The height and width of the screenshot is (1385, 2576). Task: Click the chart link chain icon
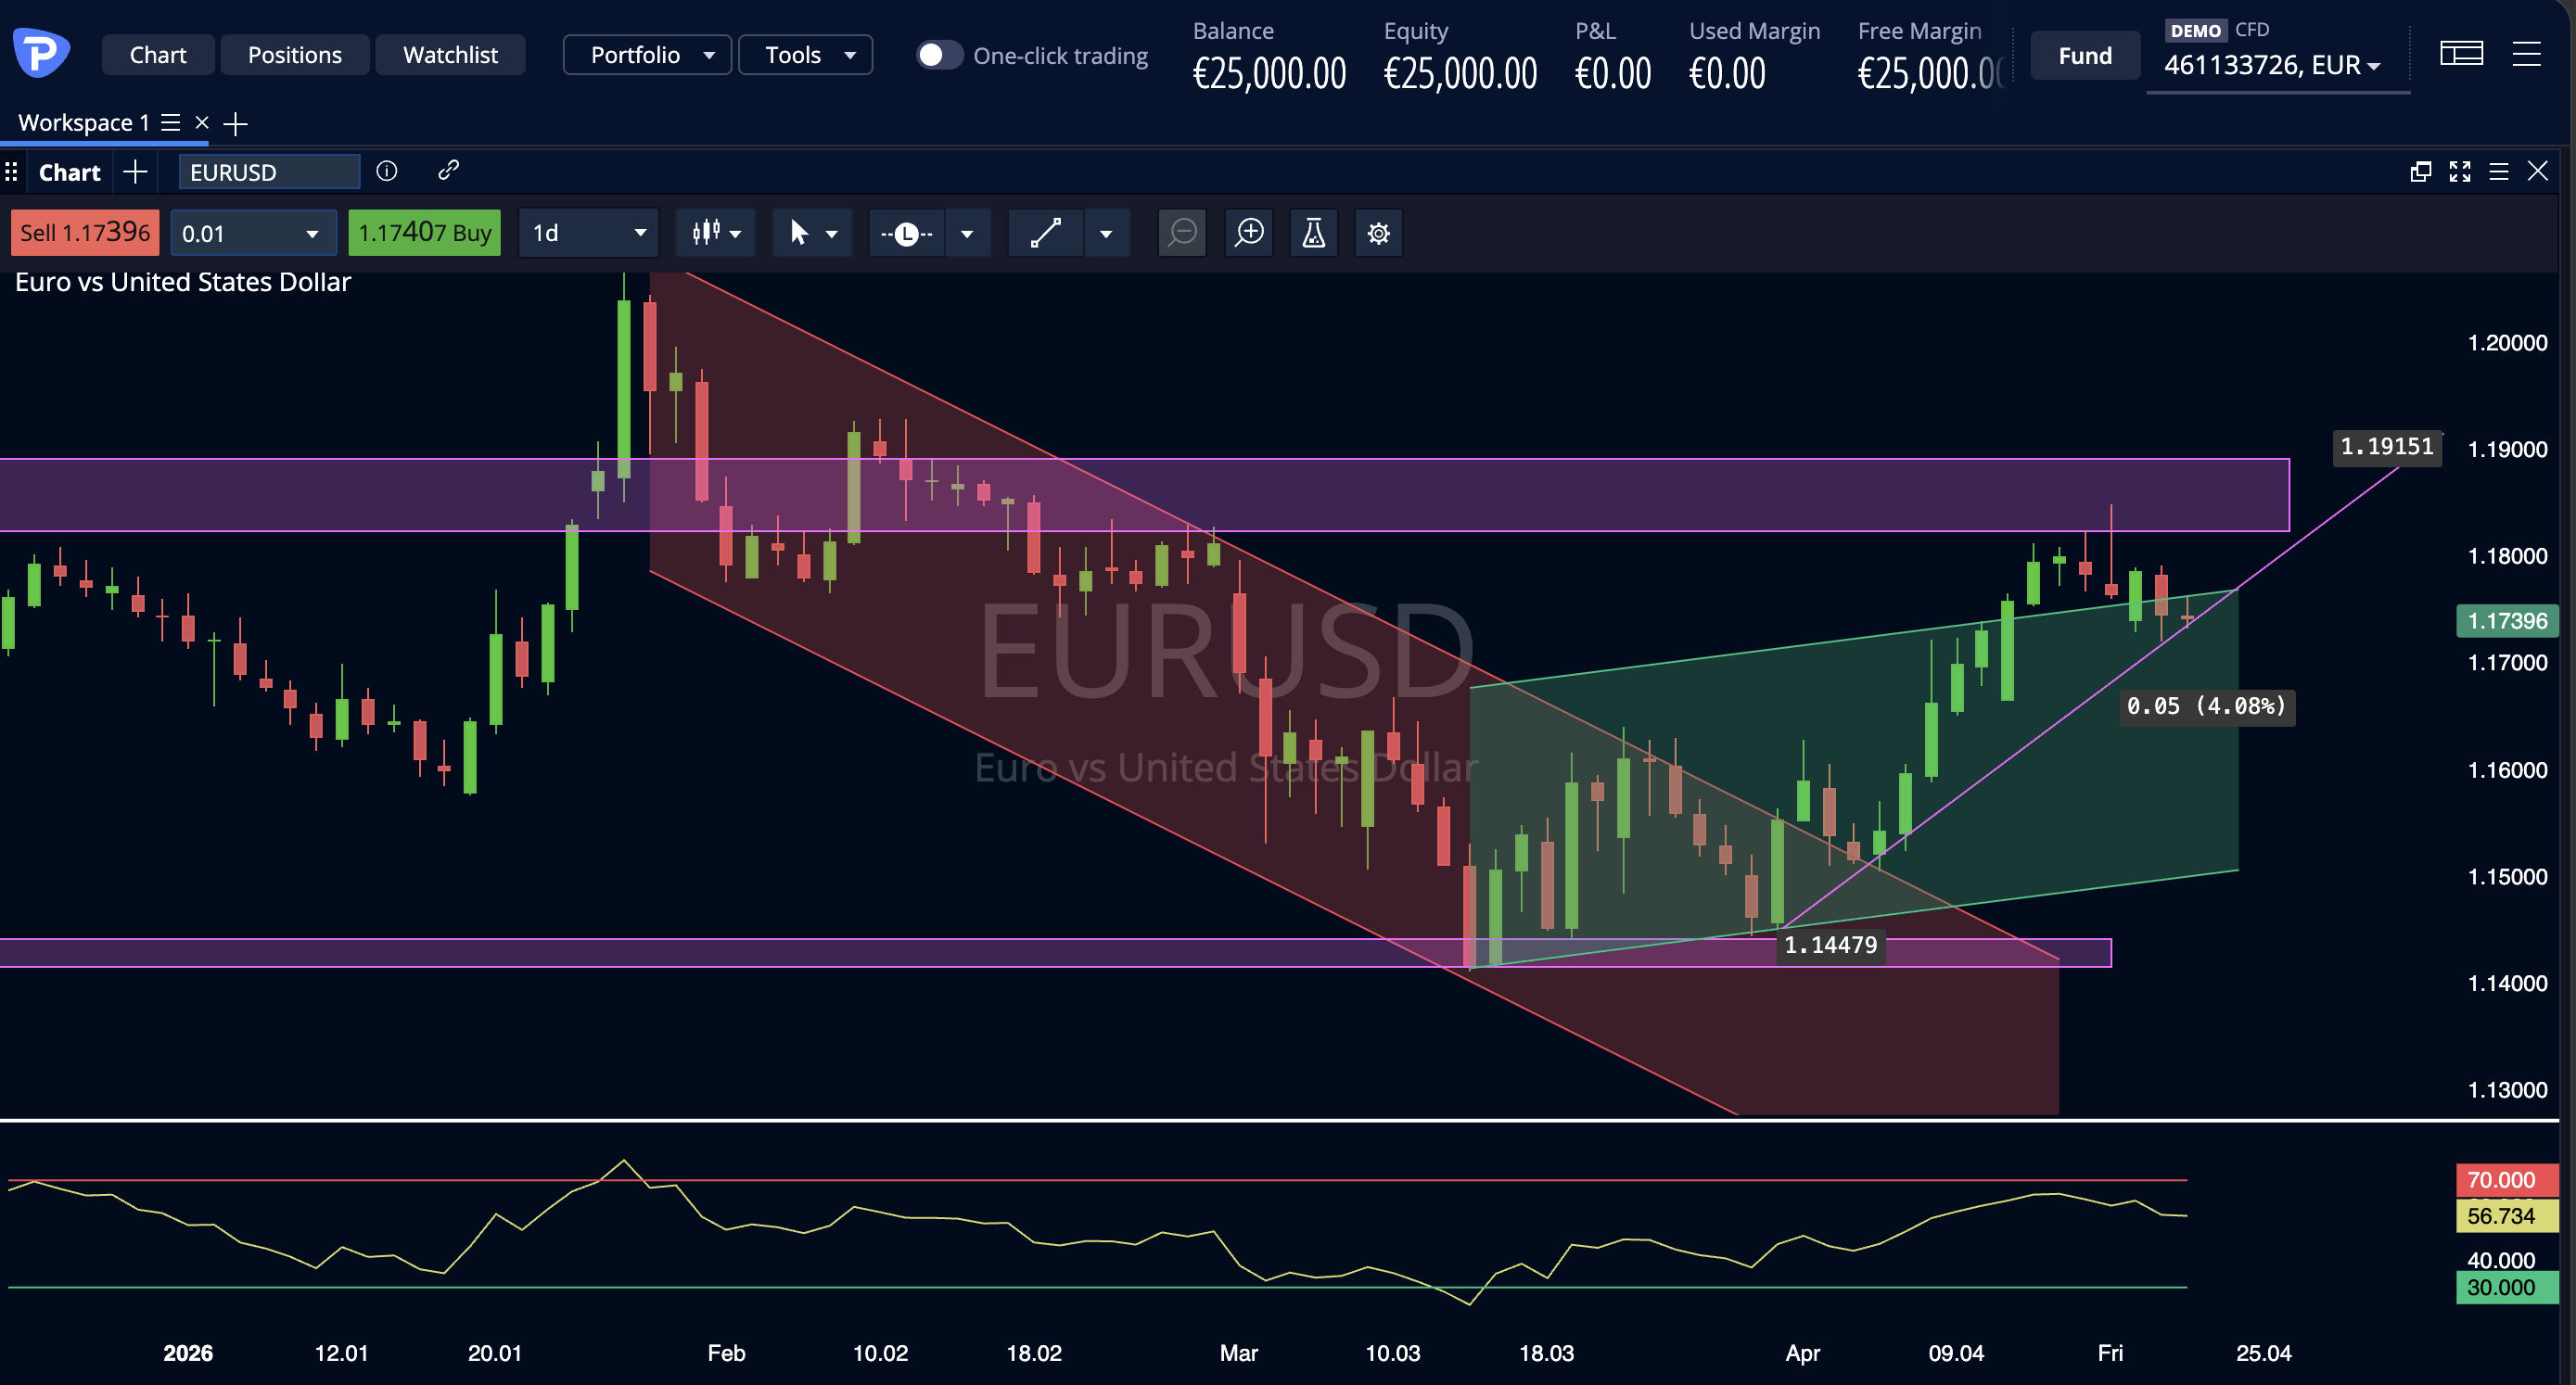[x=448, y=170]
